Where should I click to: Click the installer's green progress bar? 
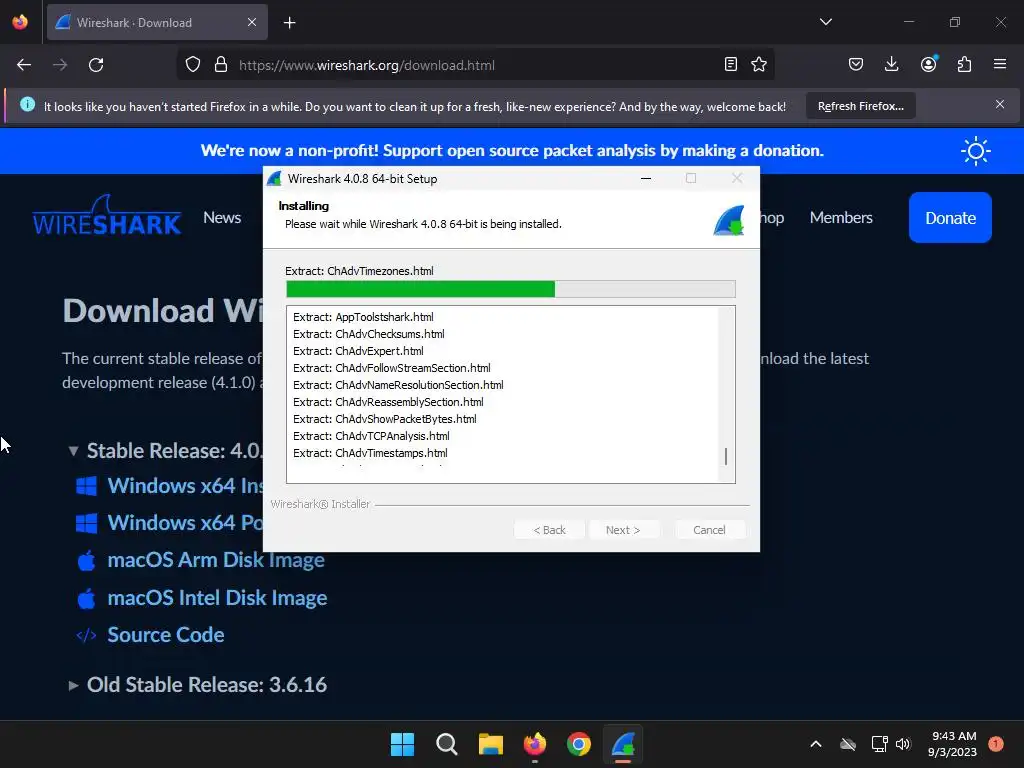pyautogui.click(x=421, y=289)
